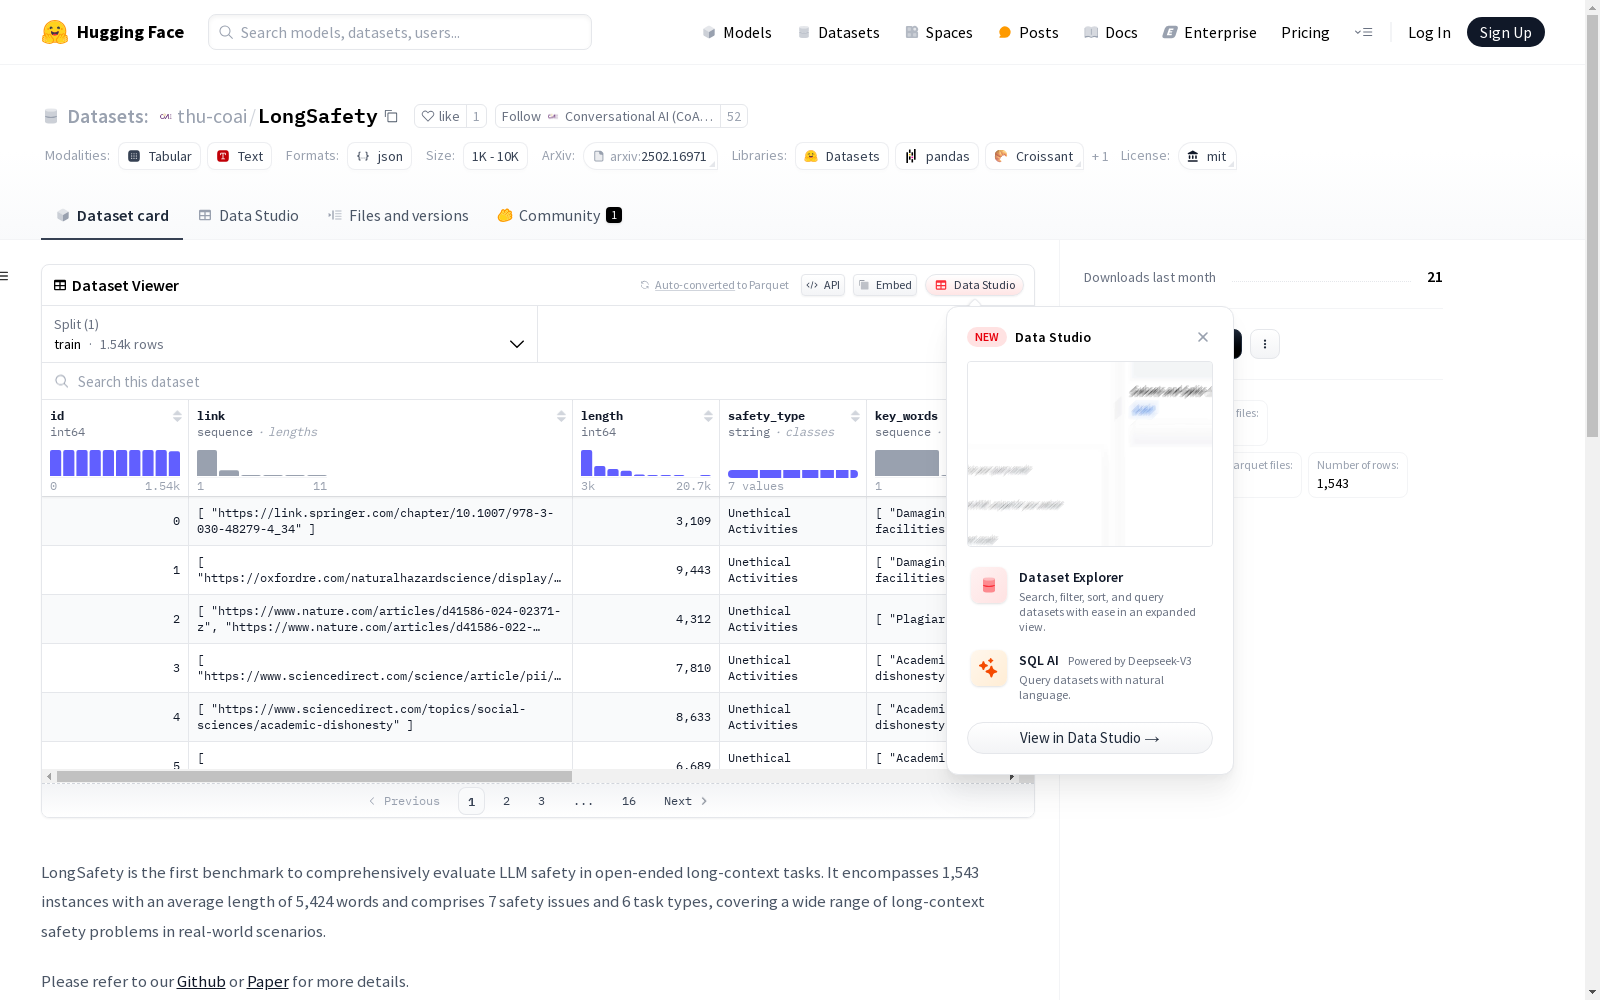The image size is (1600, 1000).
Task: Click Next page in pagination
Action: tap(686, 801)
